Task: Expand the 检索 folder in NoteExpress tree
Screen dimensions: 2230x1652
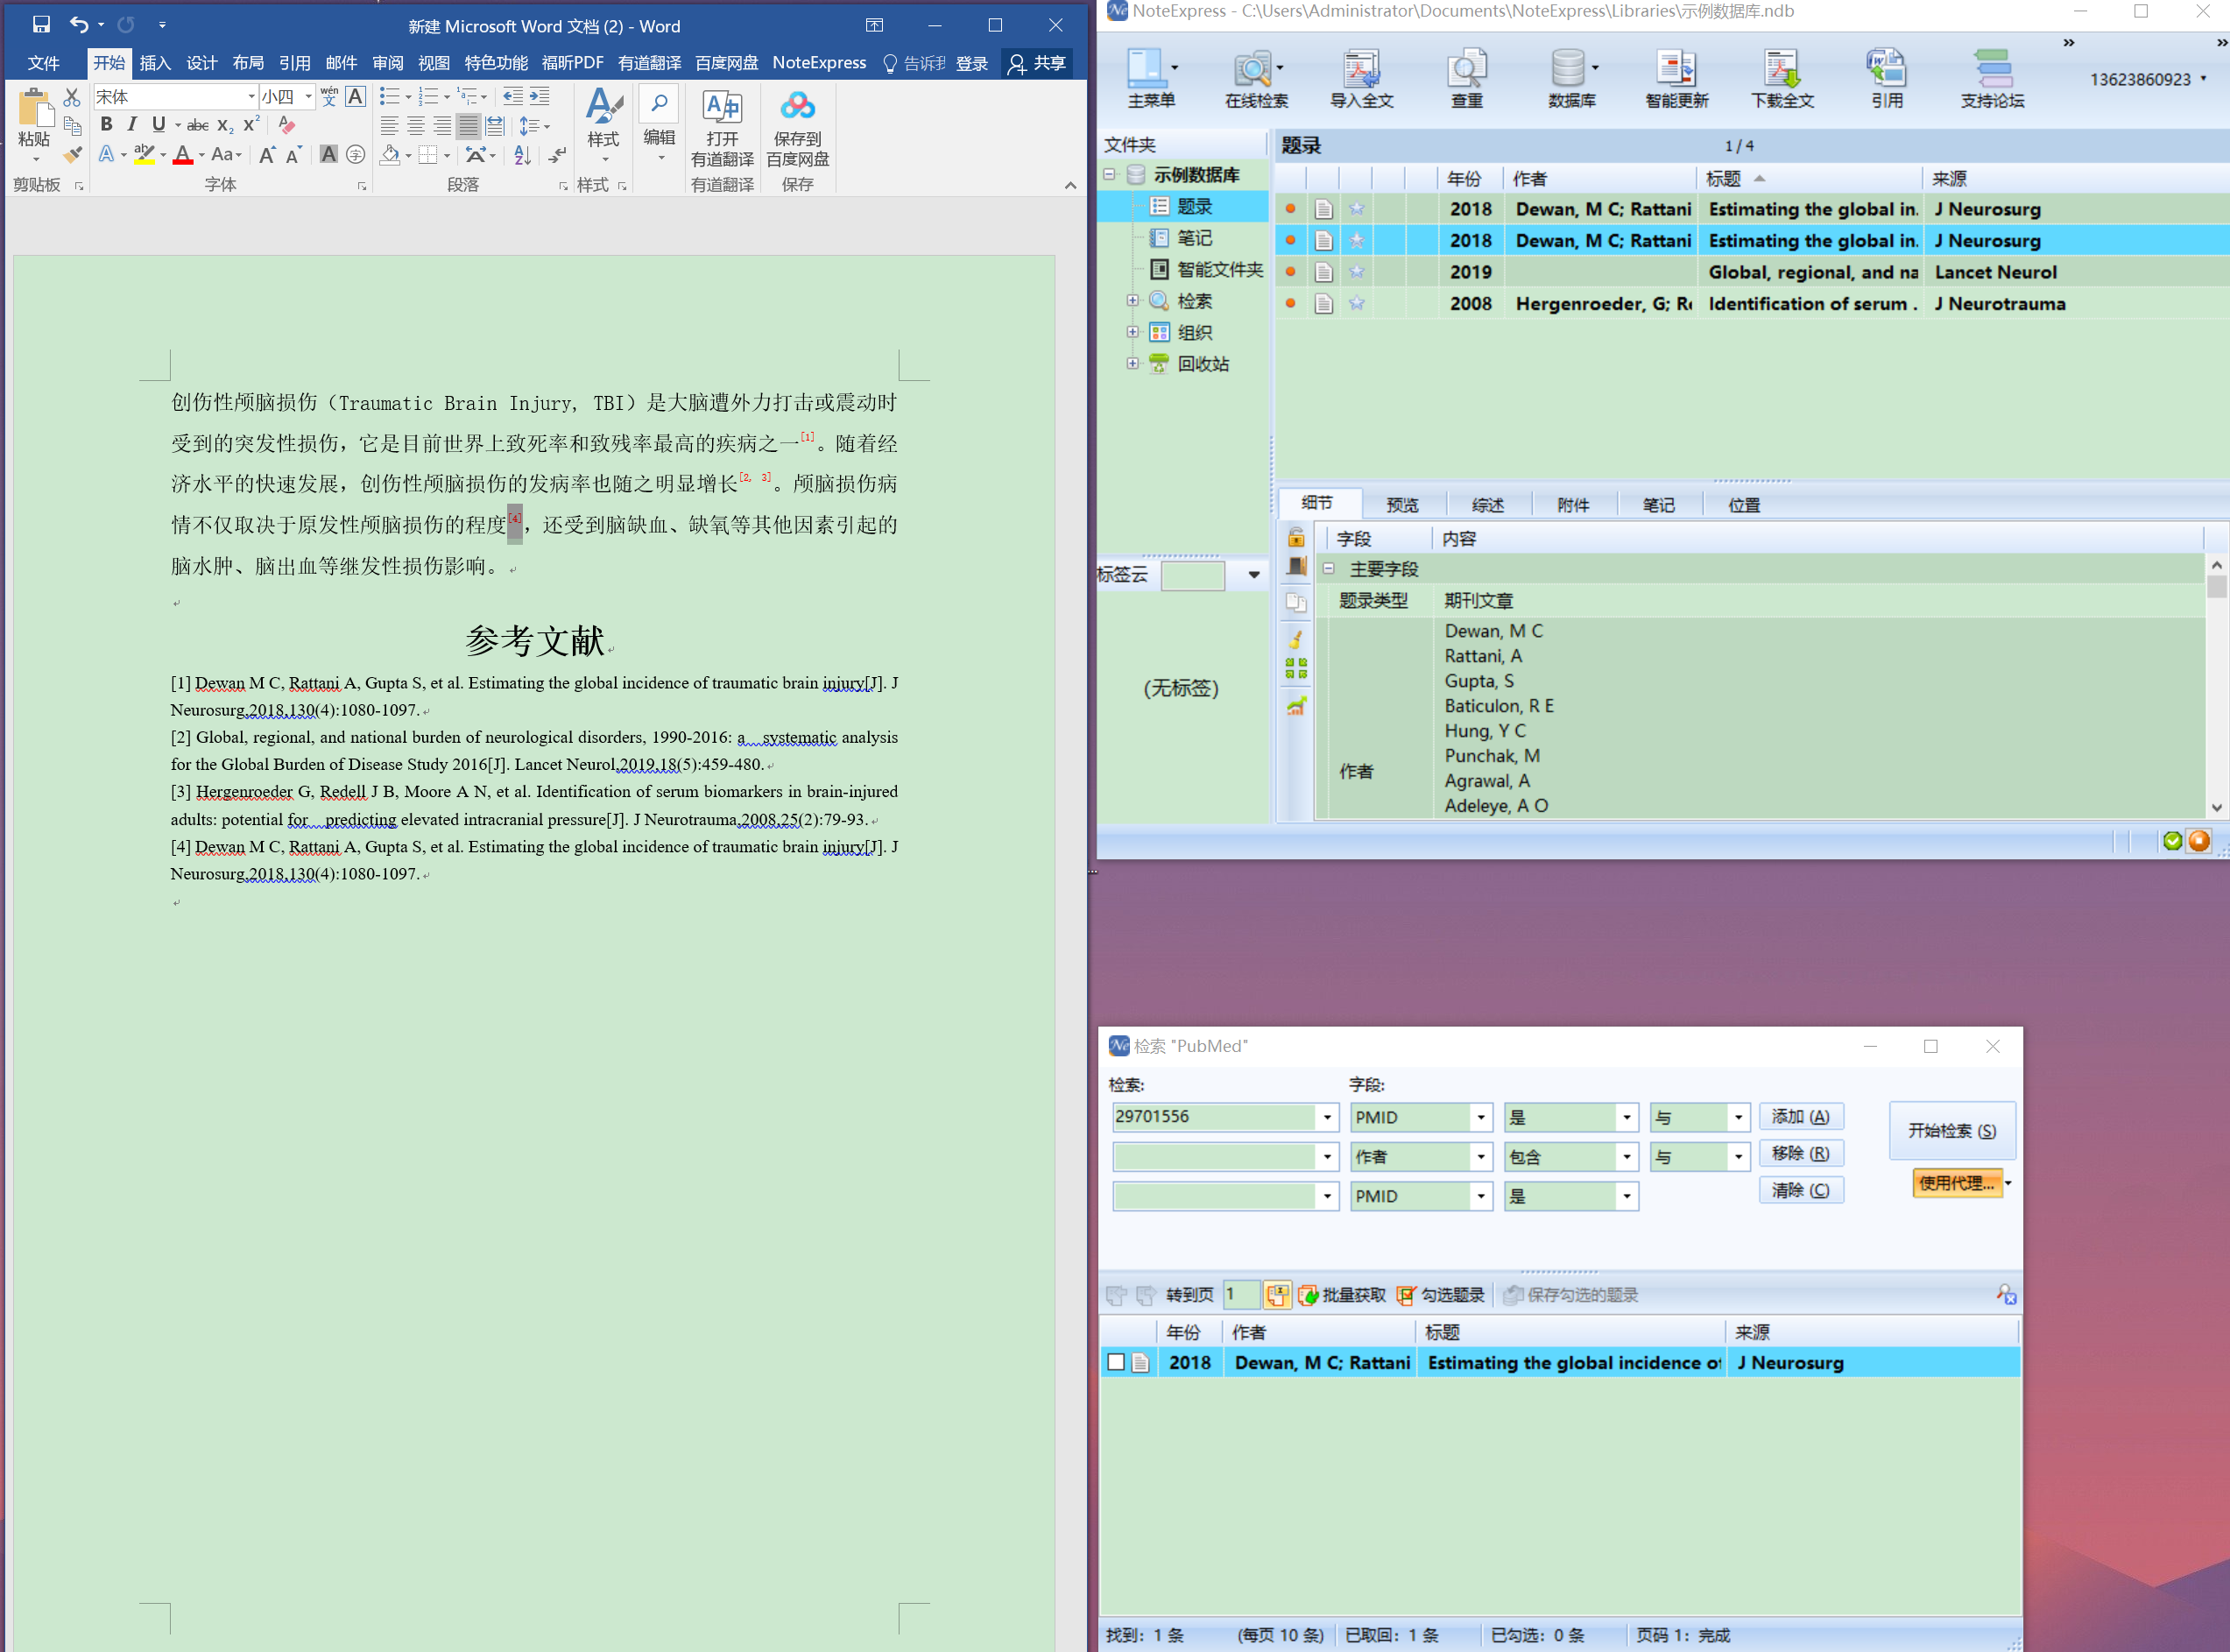Action: (x=1132, y=300)
